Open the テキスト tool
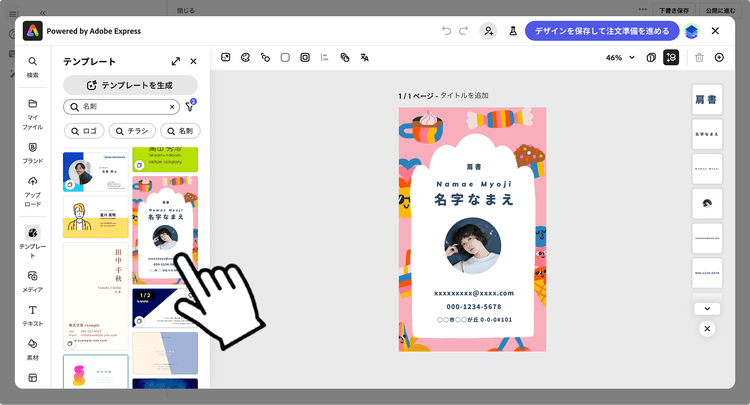The height and width of the screenshot is (405, 750). point(33,316)
